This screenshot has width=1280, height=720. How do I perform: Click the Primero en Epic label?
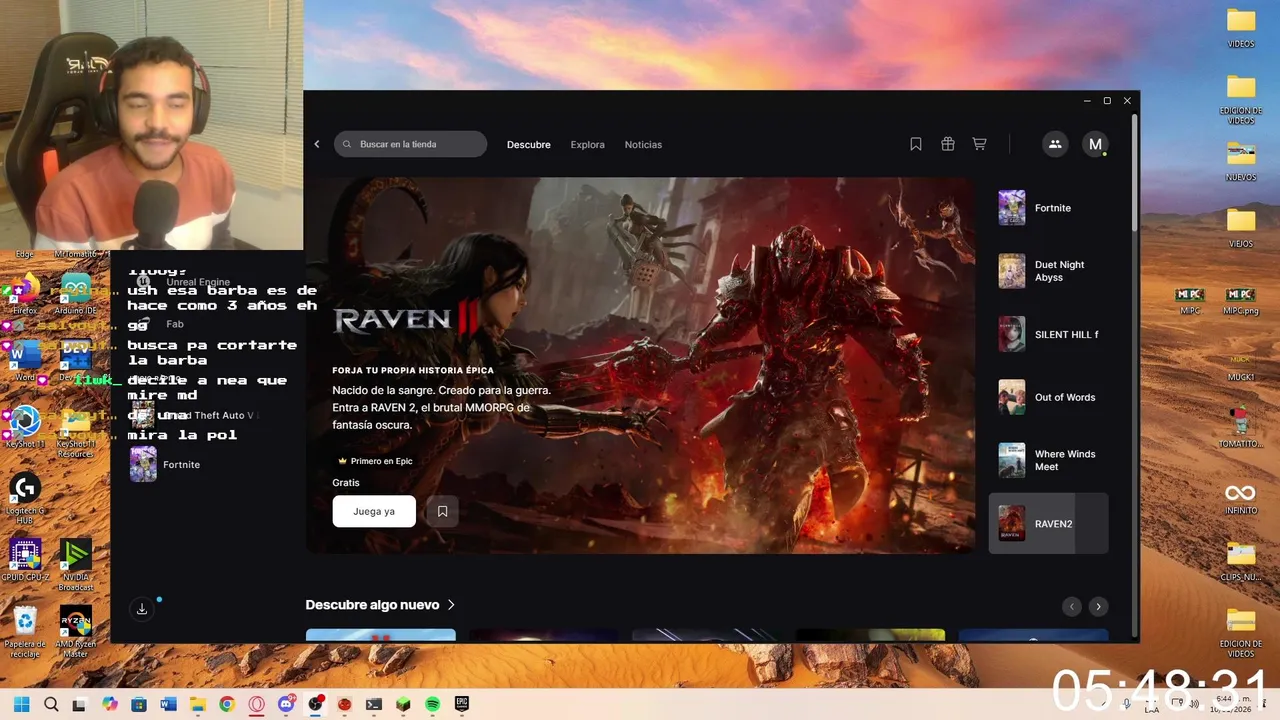[375, 461]
